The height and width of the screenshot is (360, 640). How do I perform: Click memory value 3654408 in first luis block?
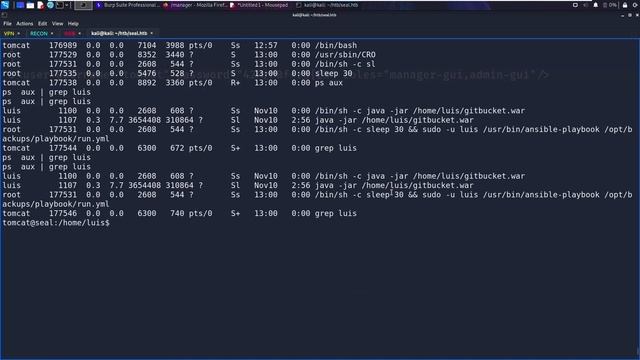click(145, 120)
